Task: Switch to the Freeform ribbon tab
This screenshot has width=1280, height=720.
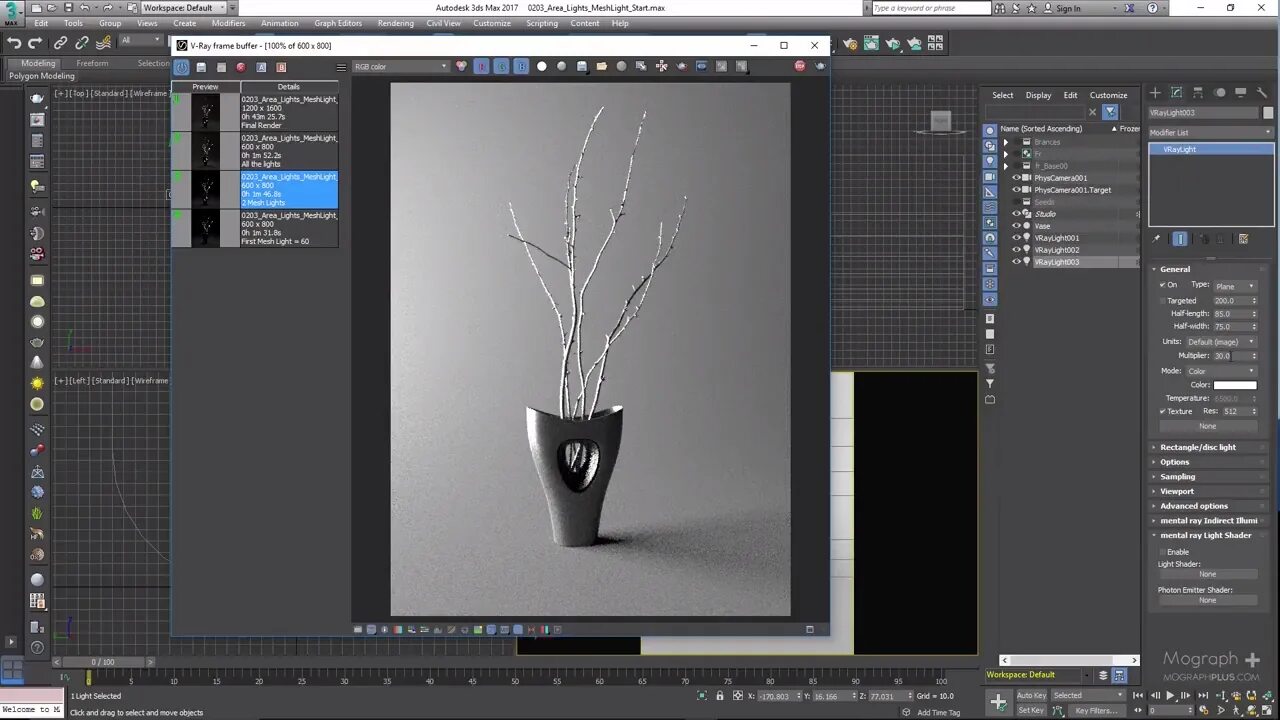Action: 92,63
